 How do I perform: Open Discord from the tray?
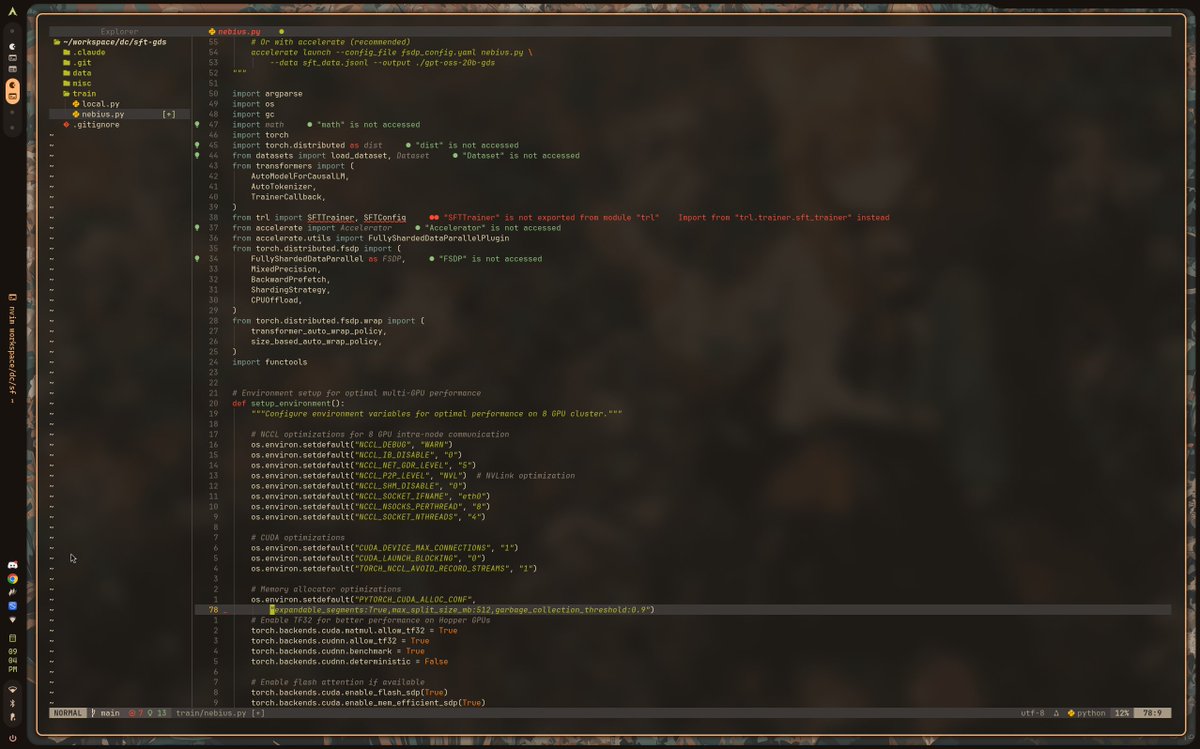tap(12, 566)
